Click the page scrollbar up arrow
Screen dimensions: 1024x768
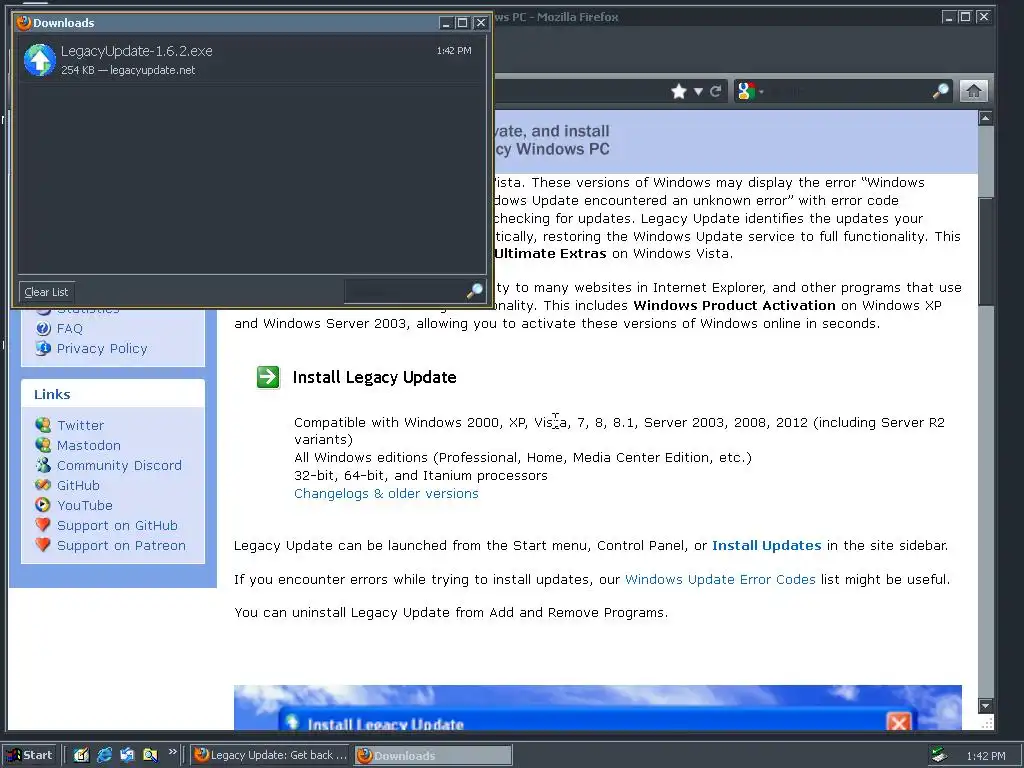(x=985, y=118)
